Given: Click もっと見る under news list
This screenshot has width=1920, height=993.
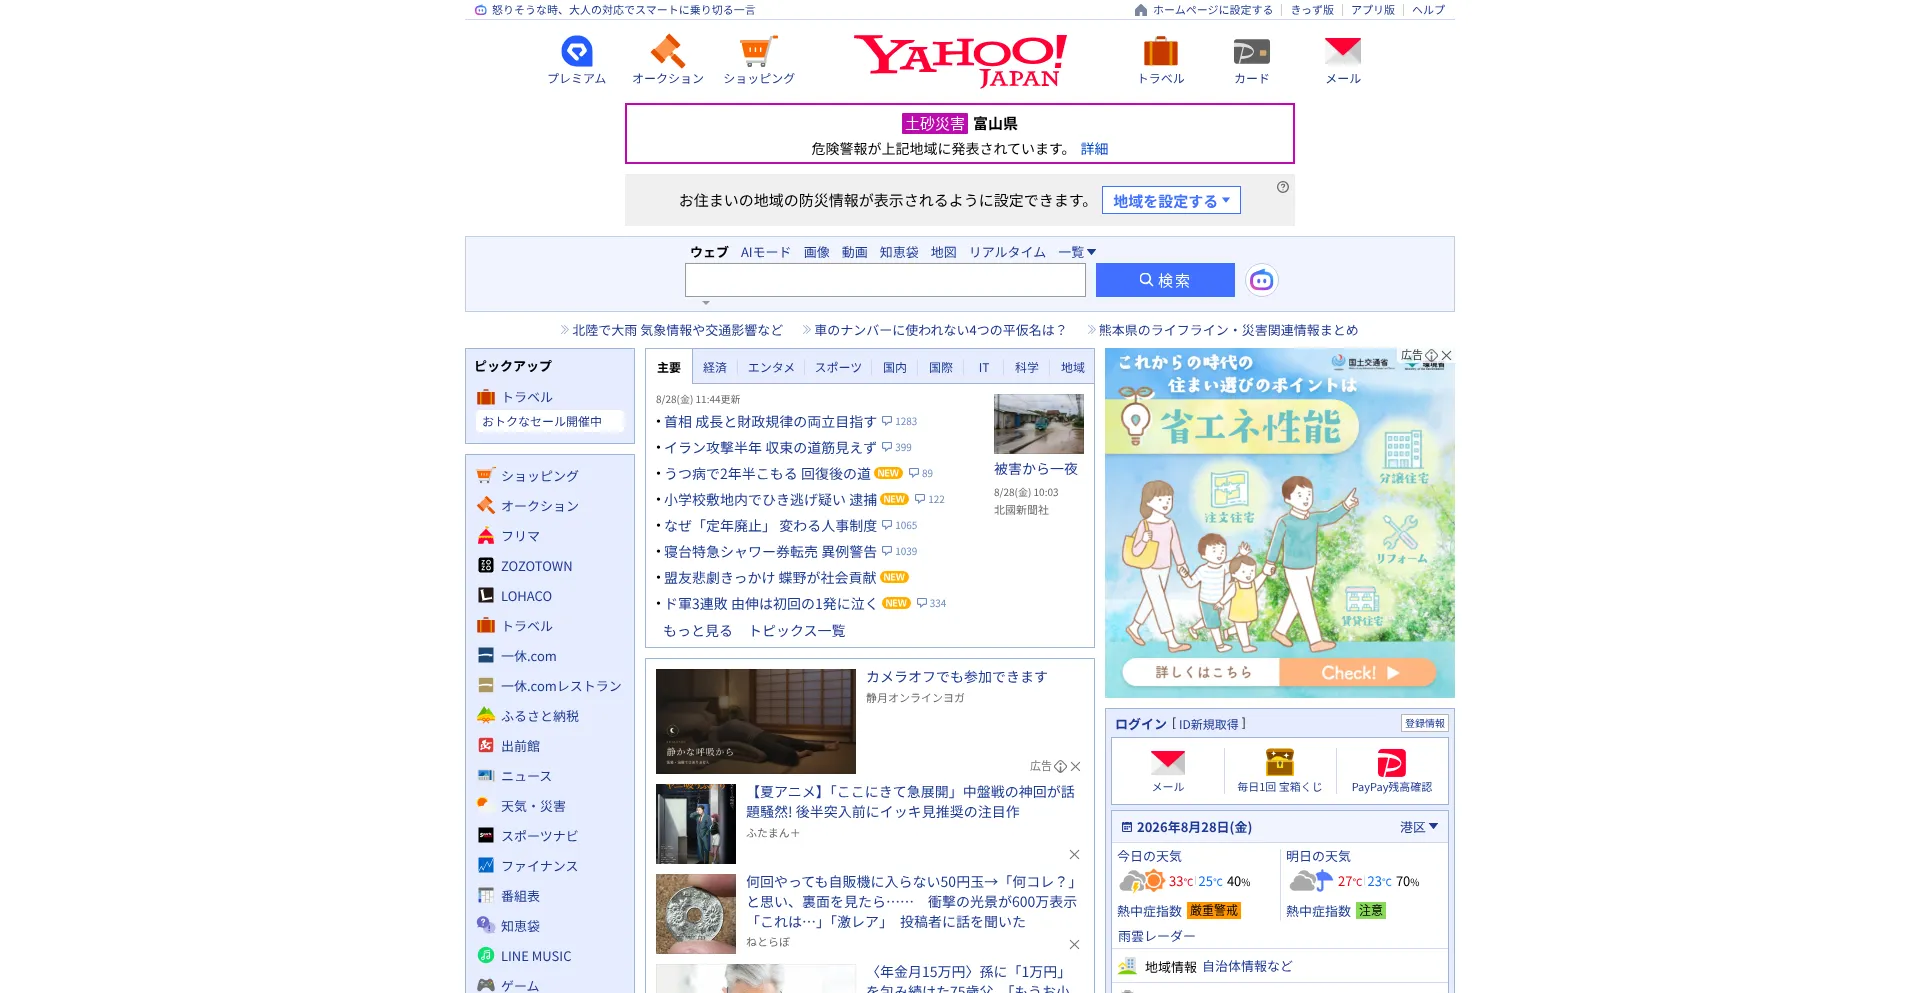Looking at the screenshot, I should (698, 631).
